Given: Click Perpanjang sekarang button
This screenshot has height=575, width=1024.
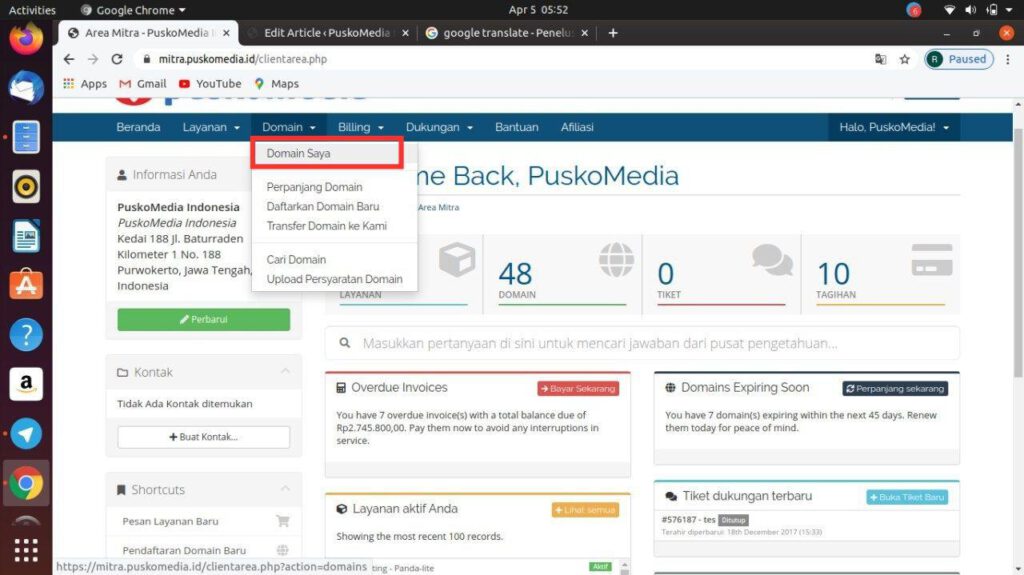Looking at the screenshot, I should tap(895, 388).
